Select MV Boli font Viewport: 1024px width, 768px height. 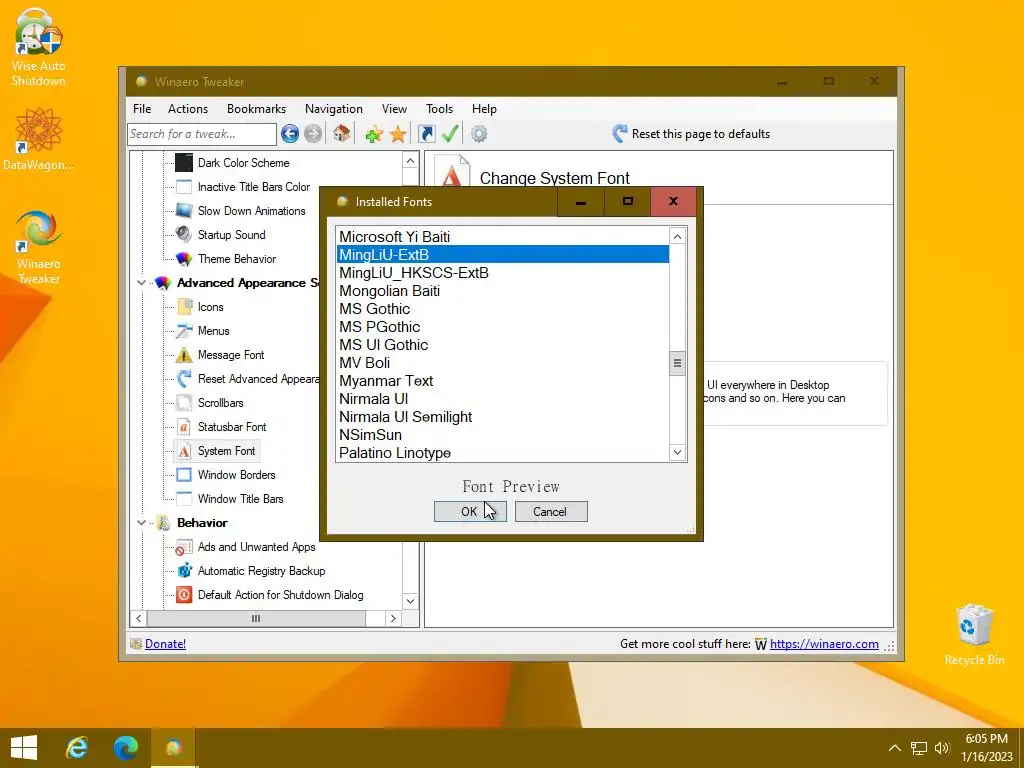503,362
